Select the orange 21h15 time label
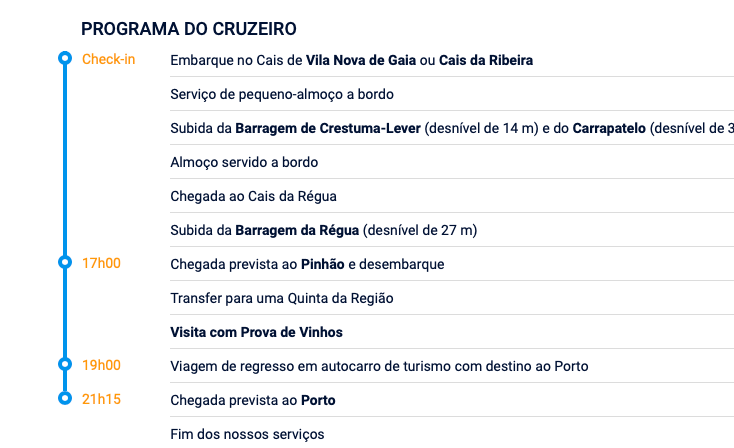 [101, 399]
